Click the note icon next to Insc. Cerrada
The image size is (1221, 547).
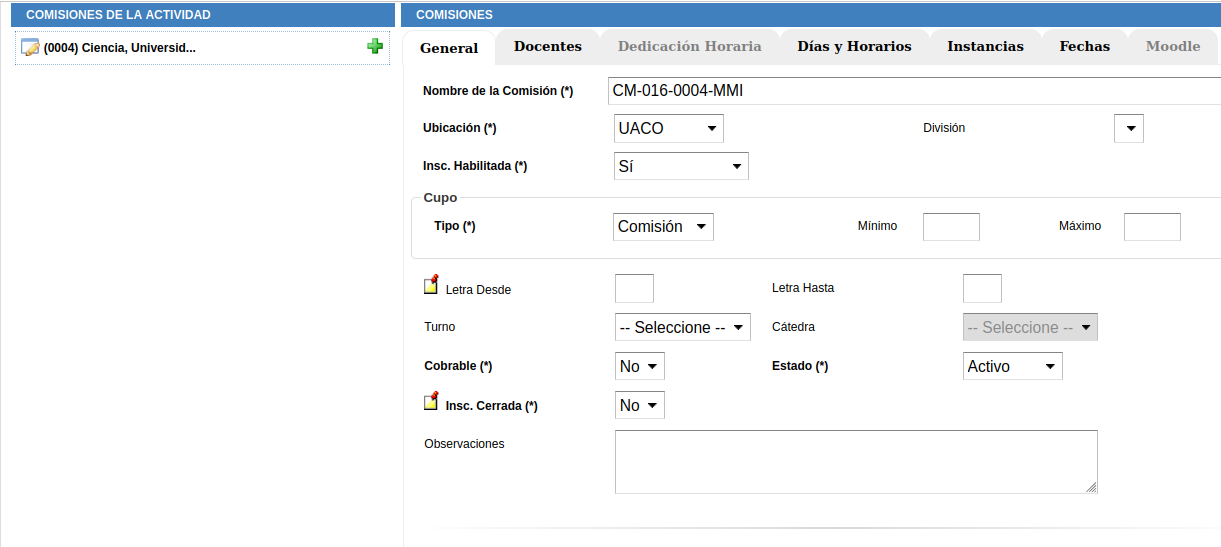point(431,402)
